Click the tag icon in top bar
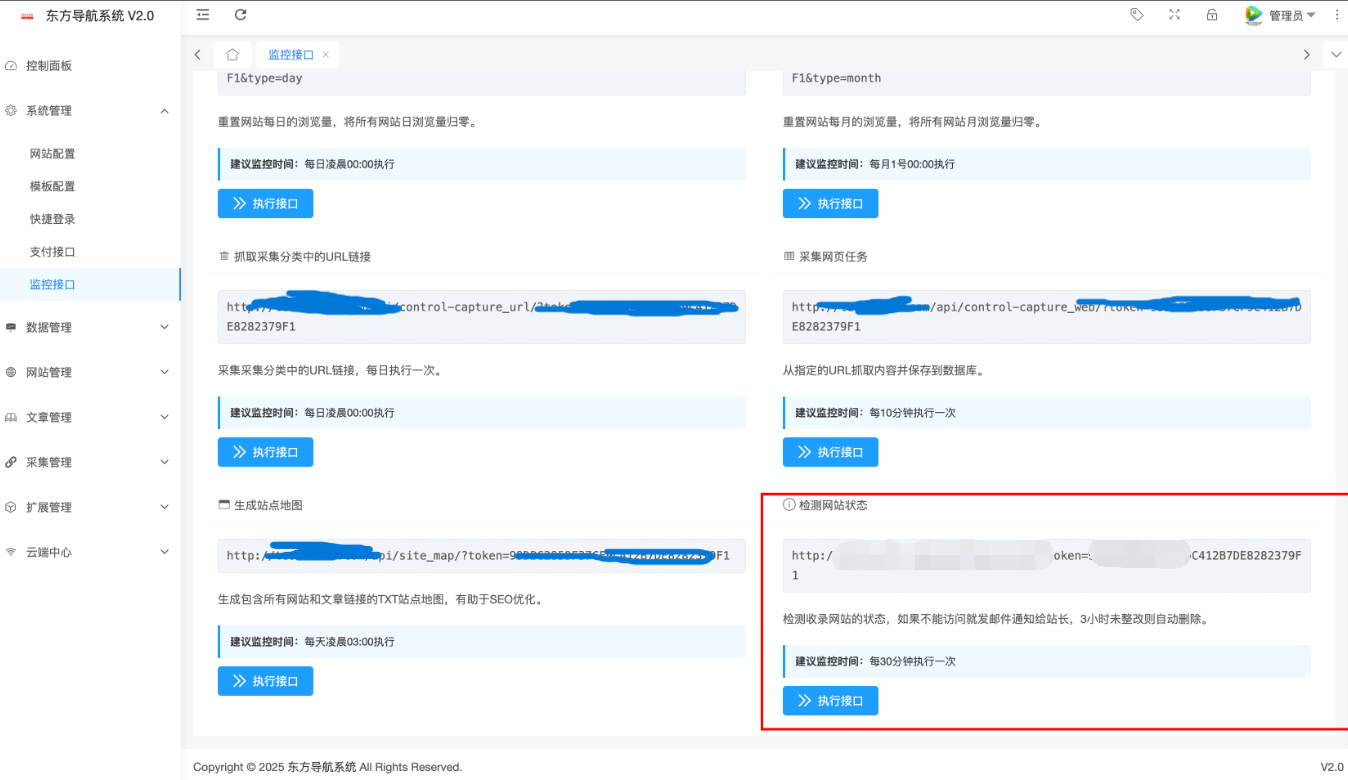 pyautogui.click(x=1136, y=14)
